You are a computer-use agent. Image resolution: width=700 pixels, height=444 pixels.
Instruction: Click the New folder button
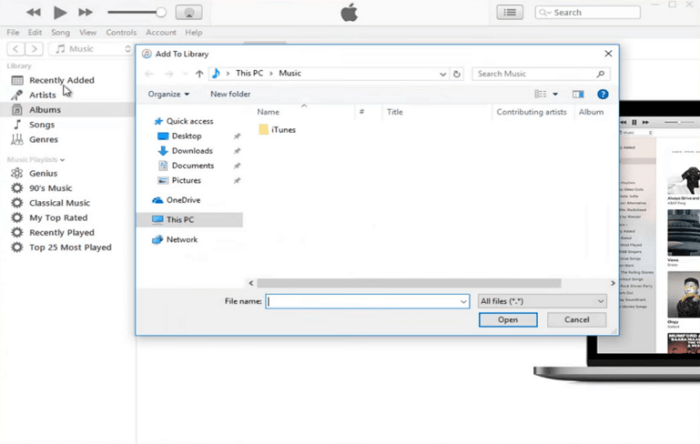point(230,94)
